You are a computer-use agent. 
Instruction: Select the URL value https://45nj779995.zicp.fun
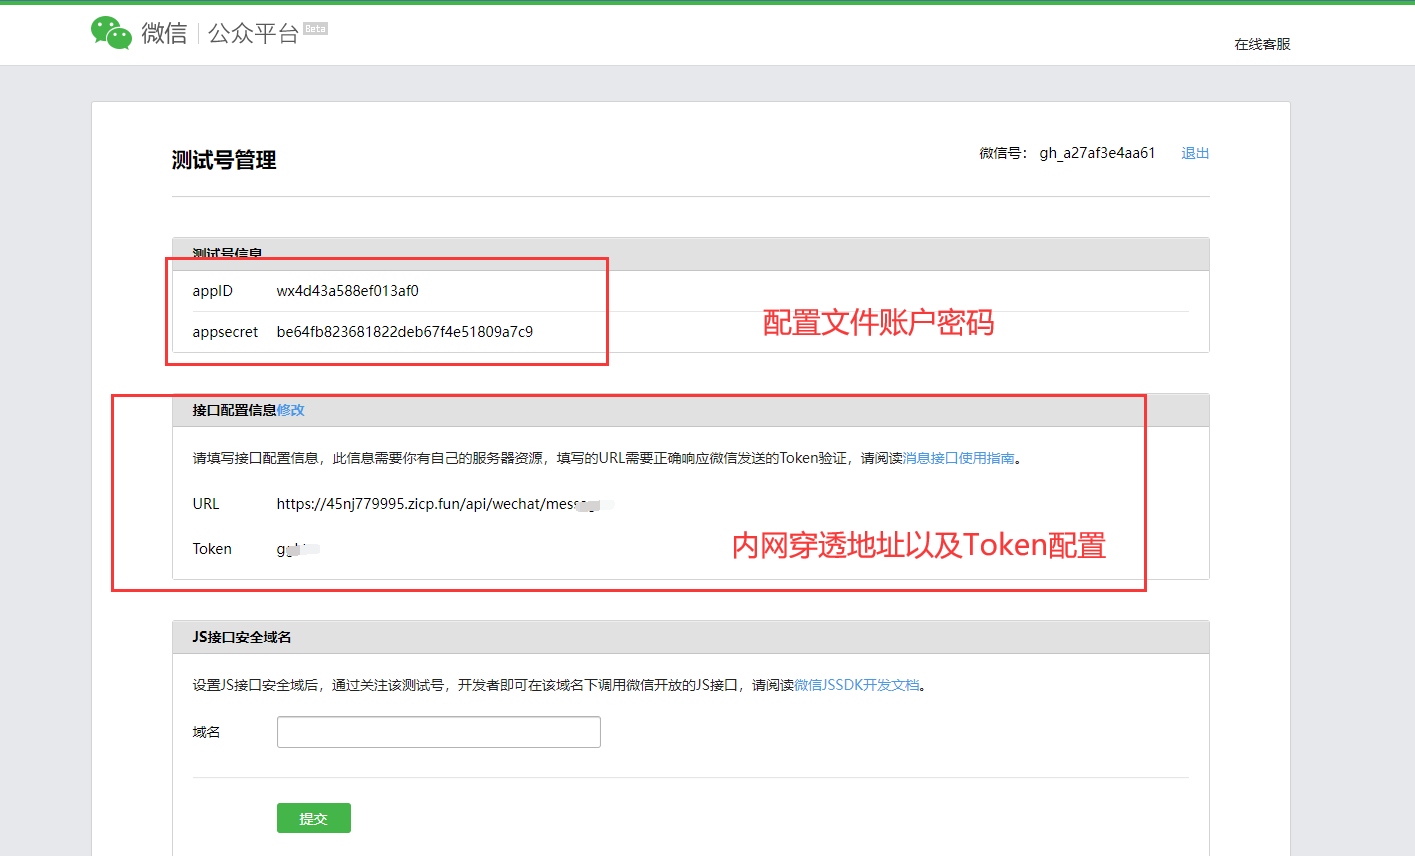pos(445,504)
